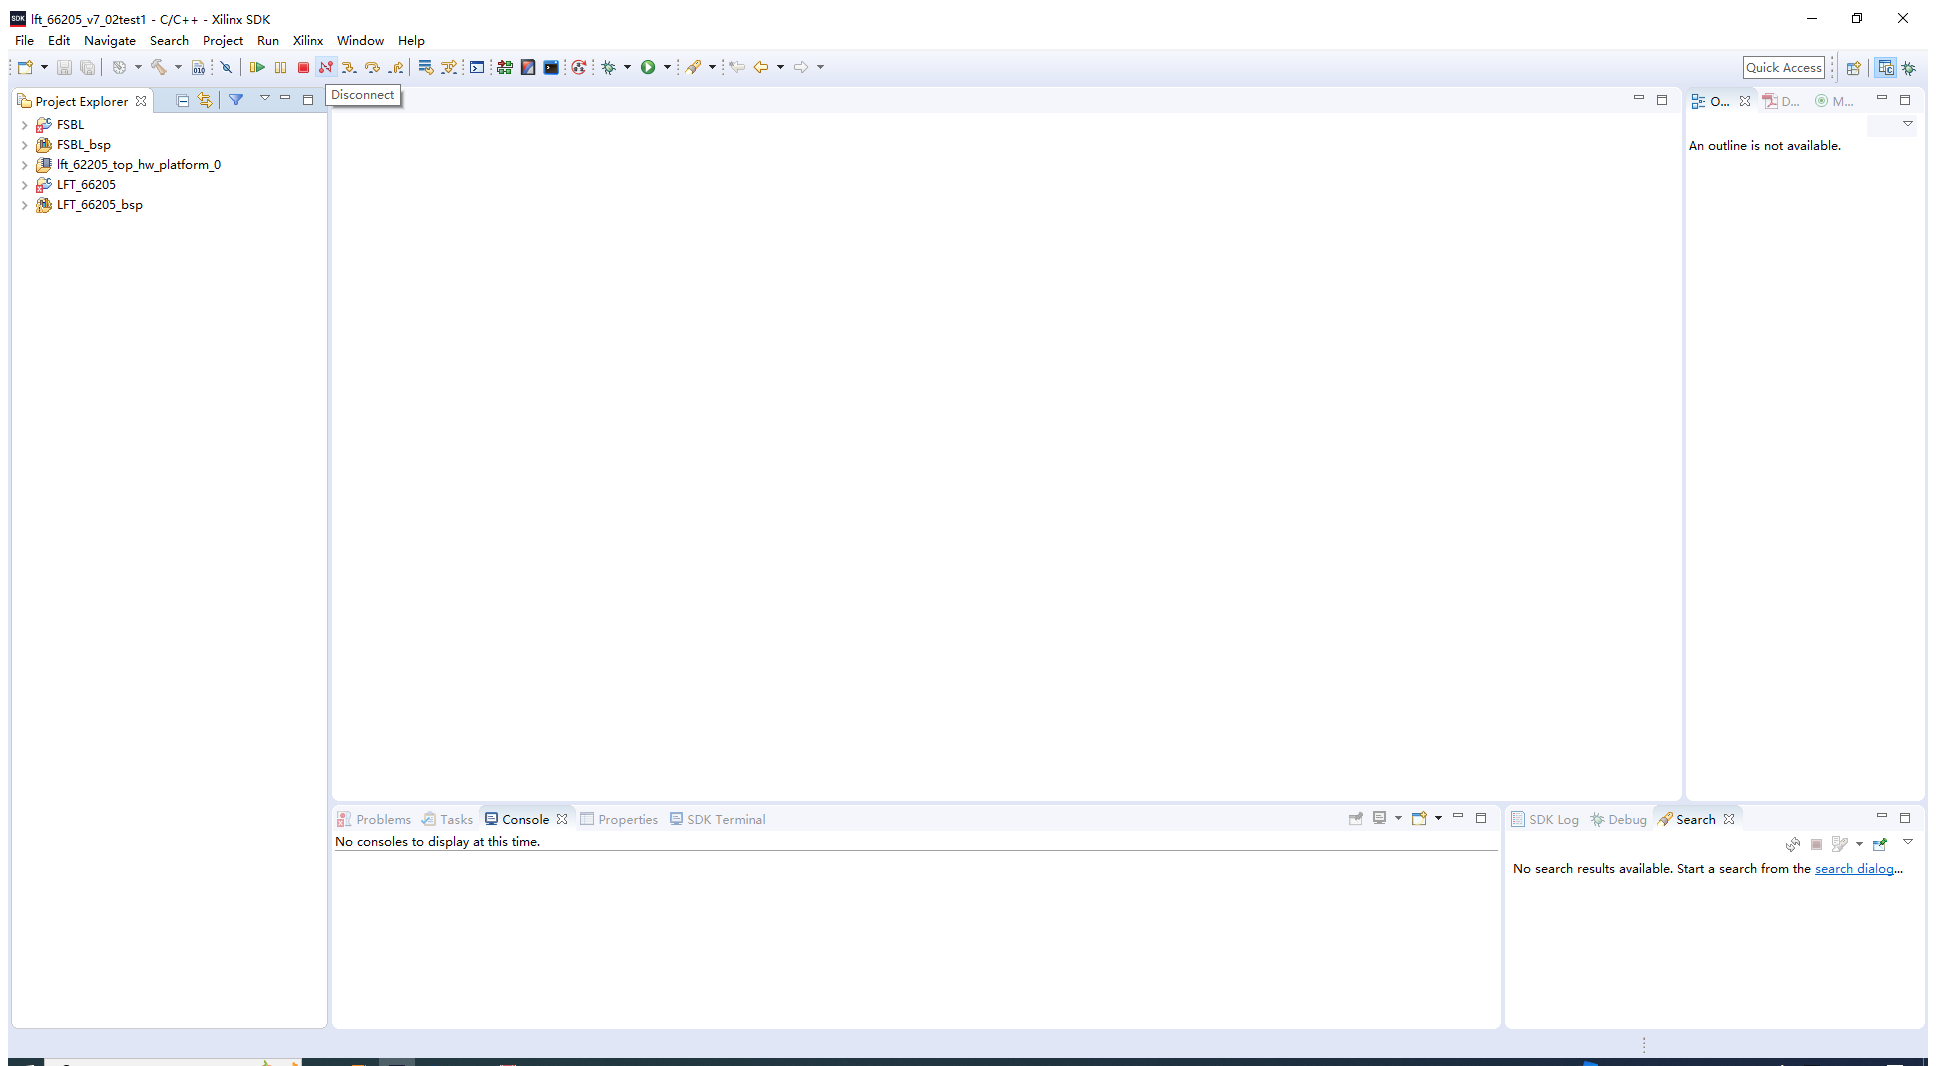Open the Run button dropdown arrow
Screen dimensions: 1936x1066
(667, 67)
